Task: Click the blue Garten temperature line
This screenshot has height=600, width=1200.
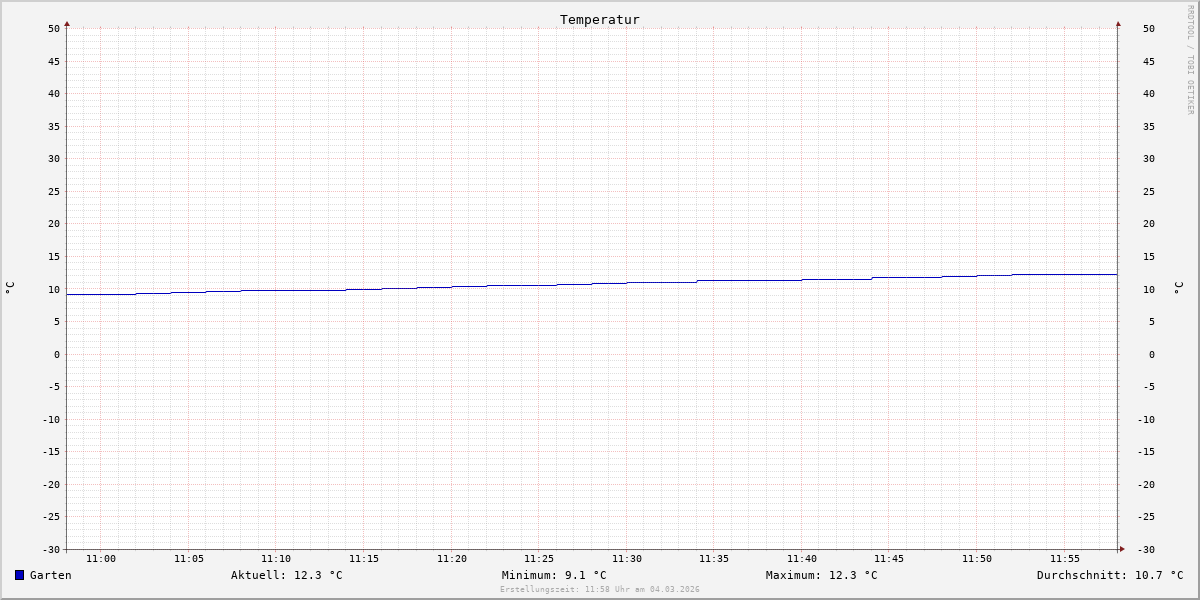Action: tap(592, 284)
